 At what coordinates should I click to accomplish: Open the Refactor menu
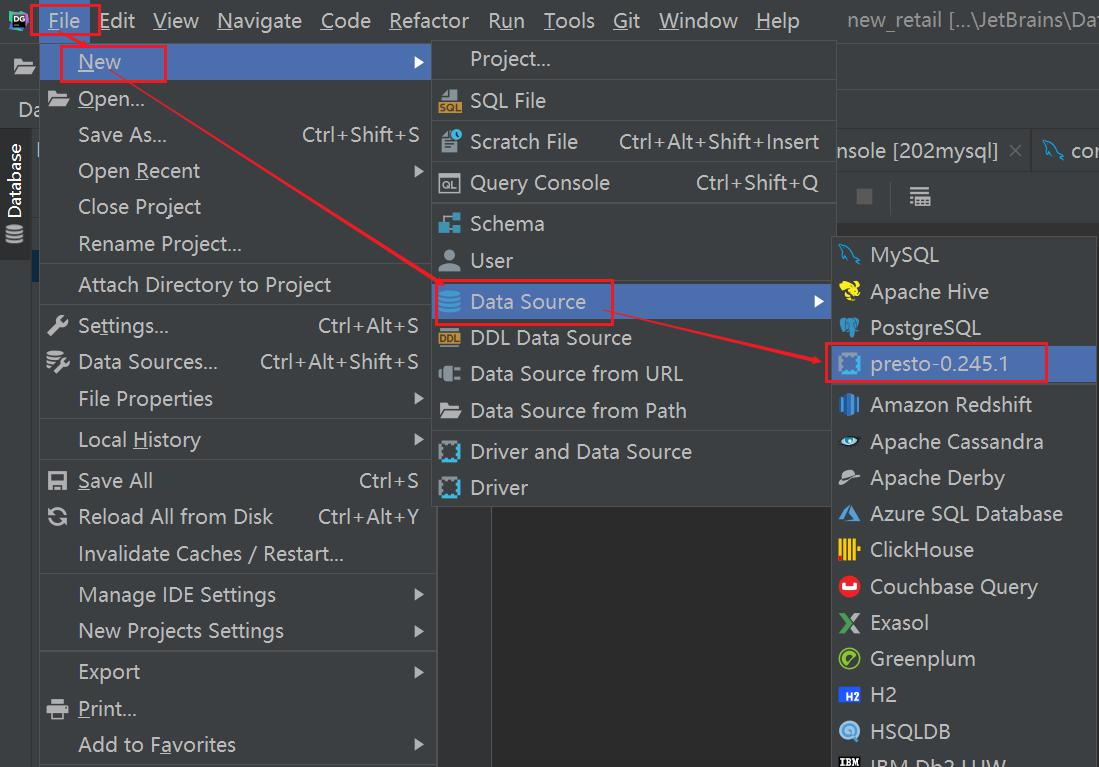tap(429, 21)
